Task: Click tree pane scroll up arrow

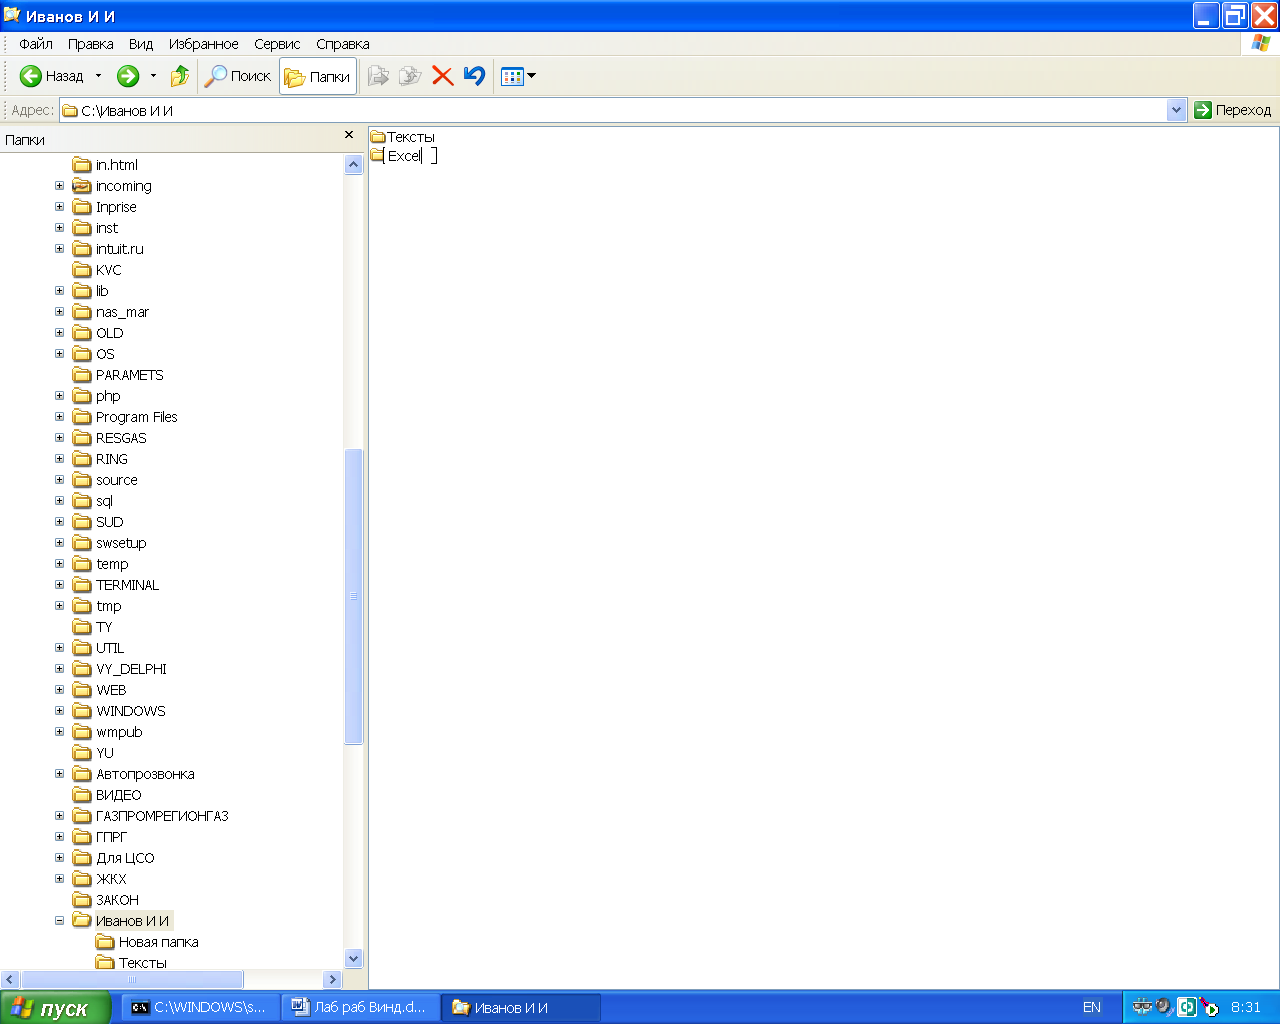Action: (x=353, y=164)
